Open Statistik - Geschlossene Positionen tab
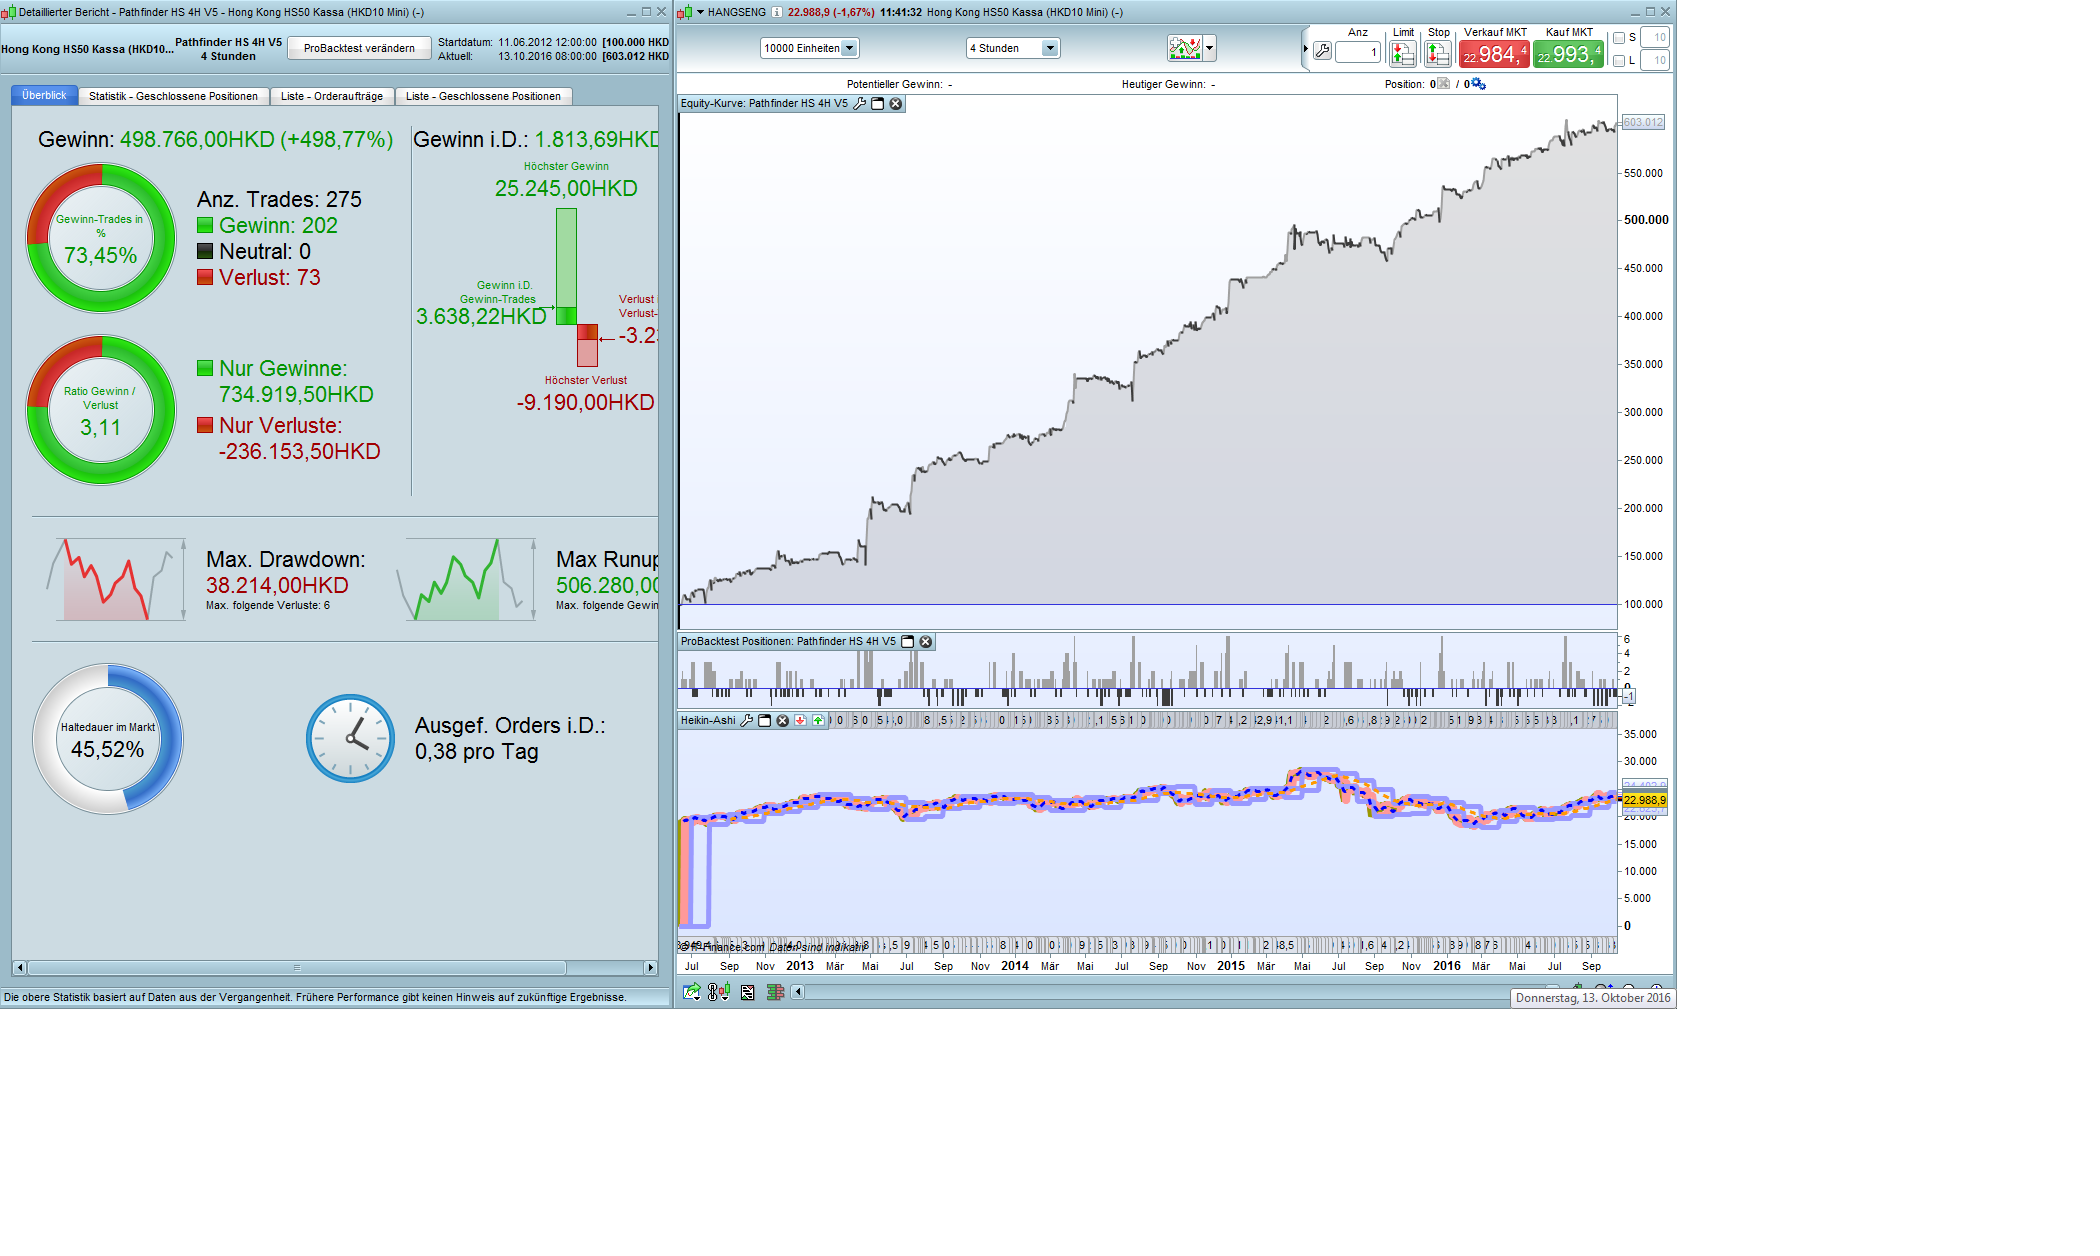The image size is (2100, 1256). pyautogui.click(x=173, y=96)
